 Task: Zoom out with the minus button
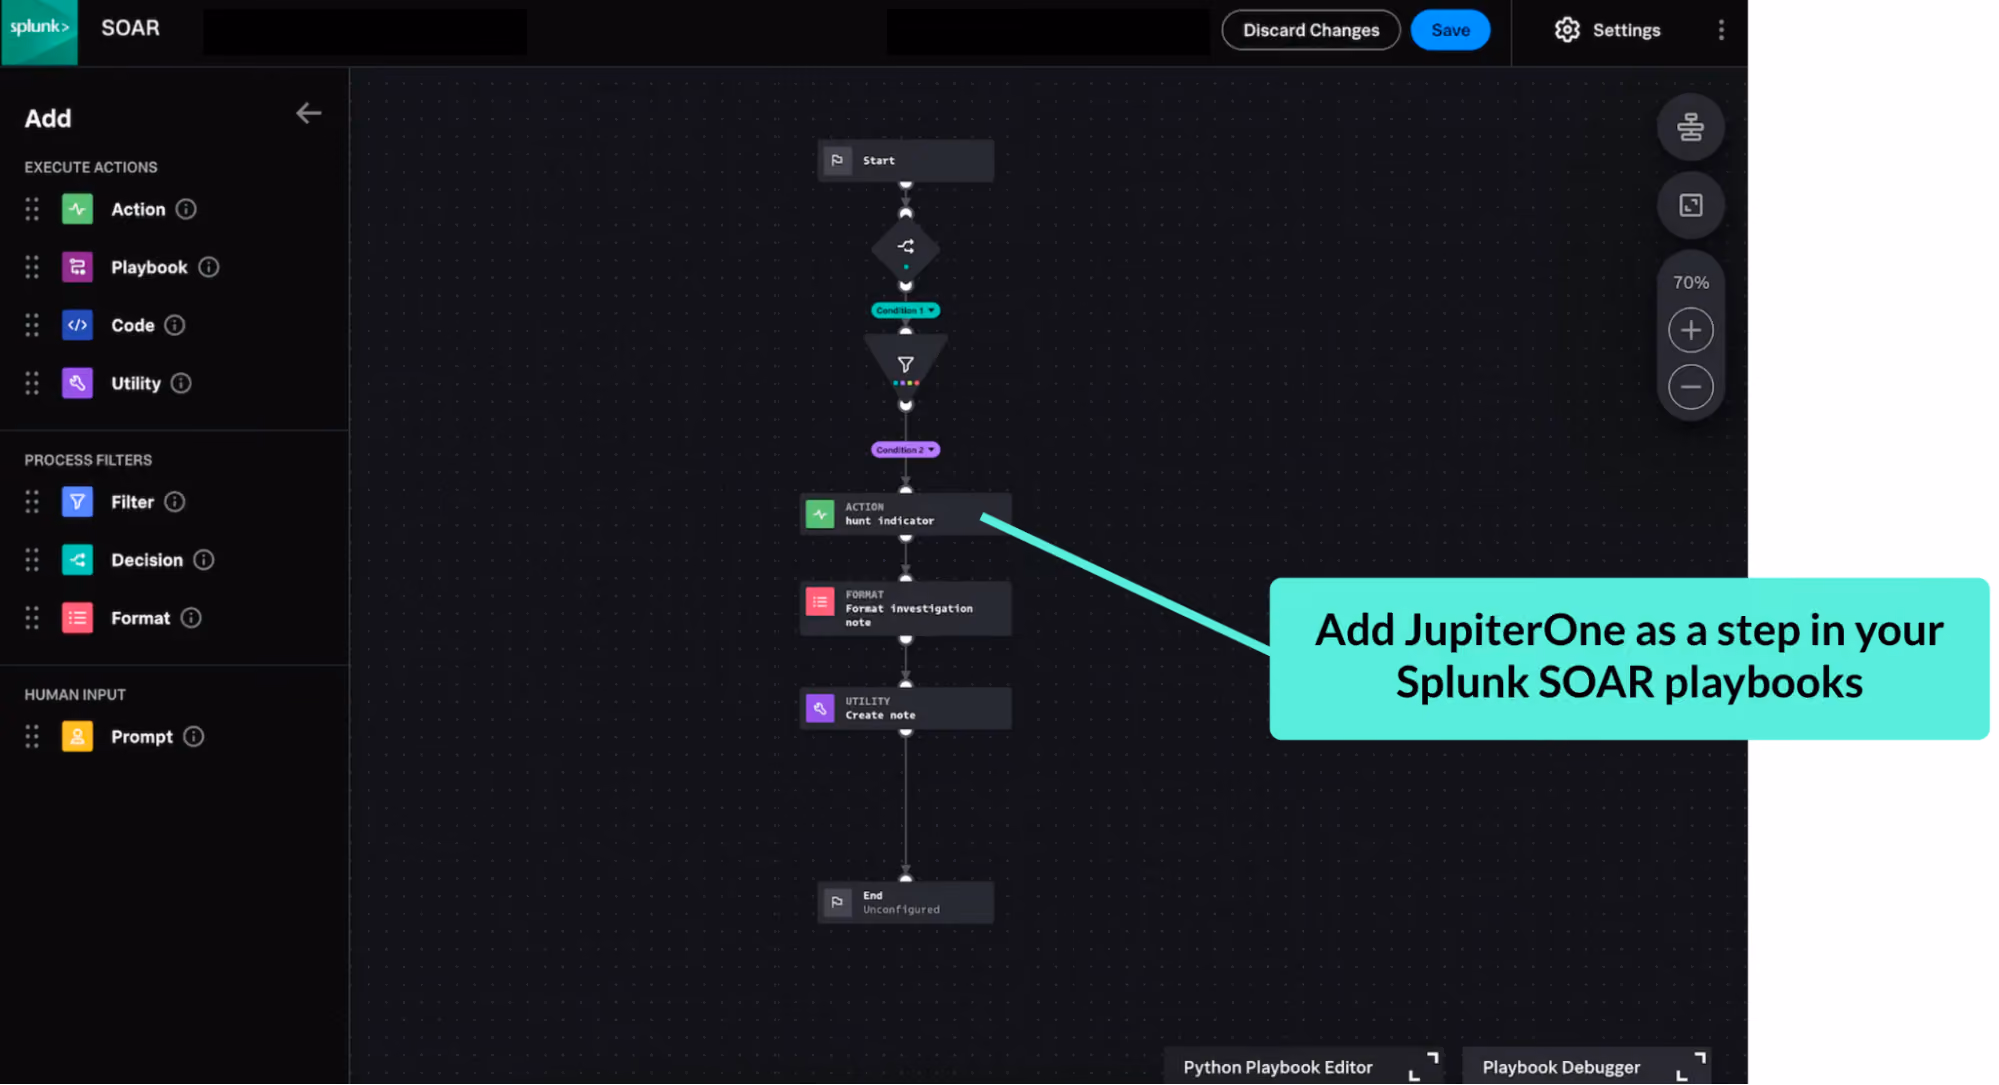(x=1690, y=387)
